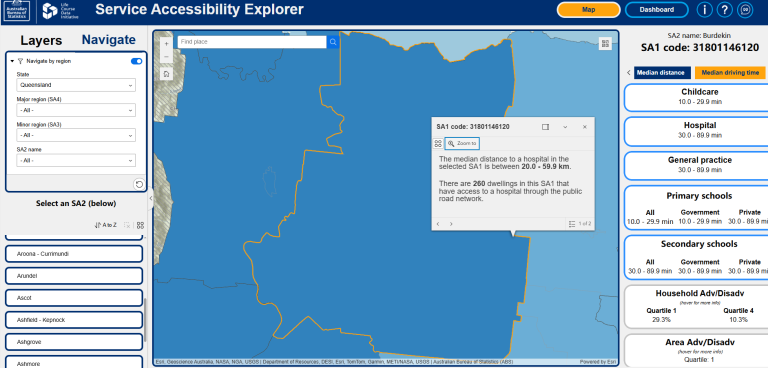Click the filter funnel icon
This screenshot has width=768, height=368.
pos(20,61)
